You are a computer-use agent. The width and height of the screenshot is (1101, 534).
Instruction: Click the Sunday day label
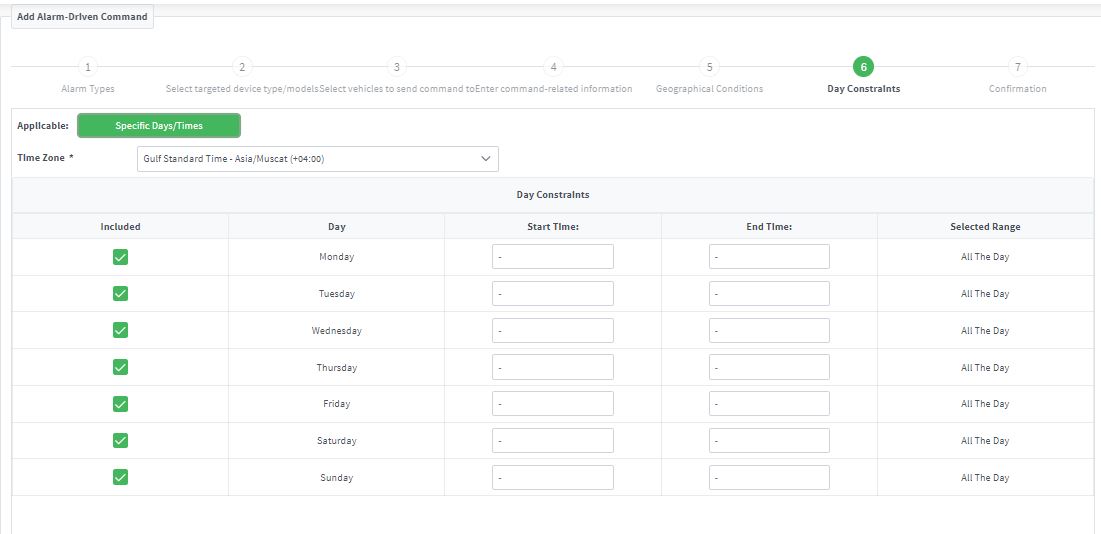tap(336, 477)
